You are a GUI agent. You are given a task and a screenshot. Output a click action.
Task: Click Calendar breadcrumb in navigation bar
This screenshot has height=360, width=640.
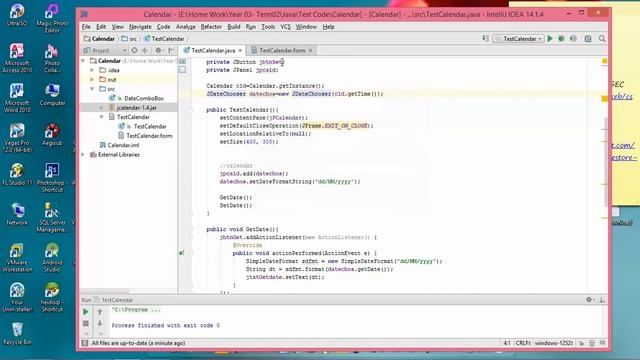99,39
